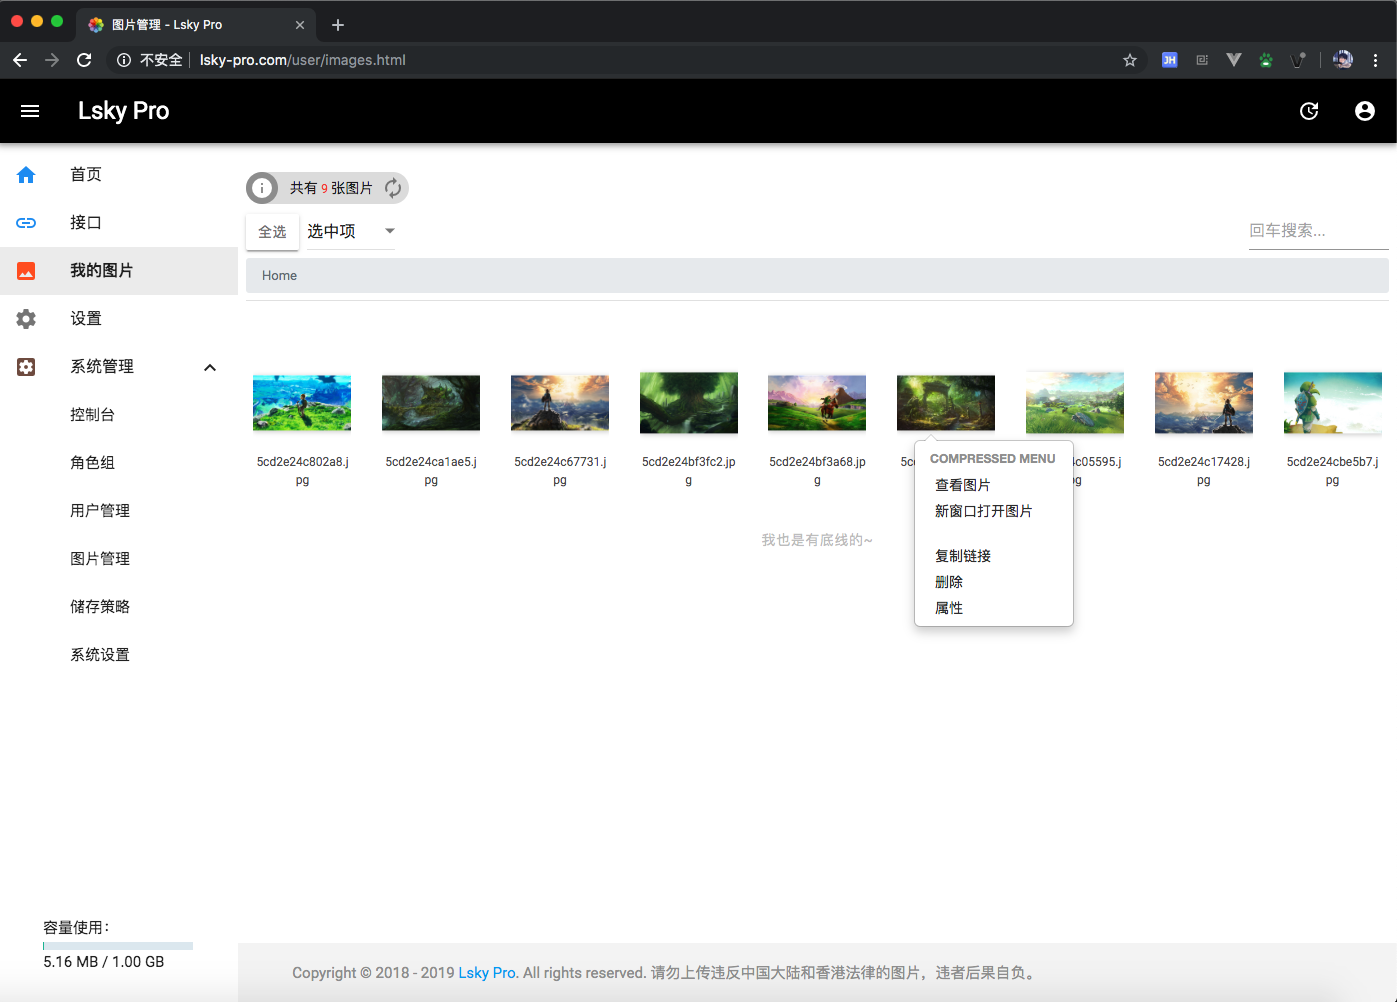Select the 我的图片 image icon
The image size is (1397, 1002).
[x=25, y=270]
